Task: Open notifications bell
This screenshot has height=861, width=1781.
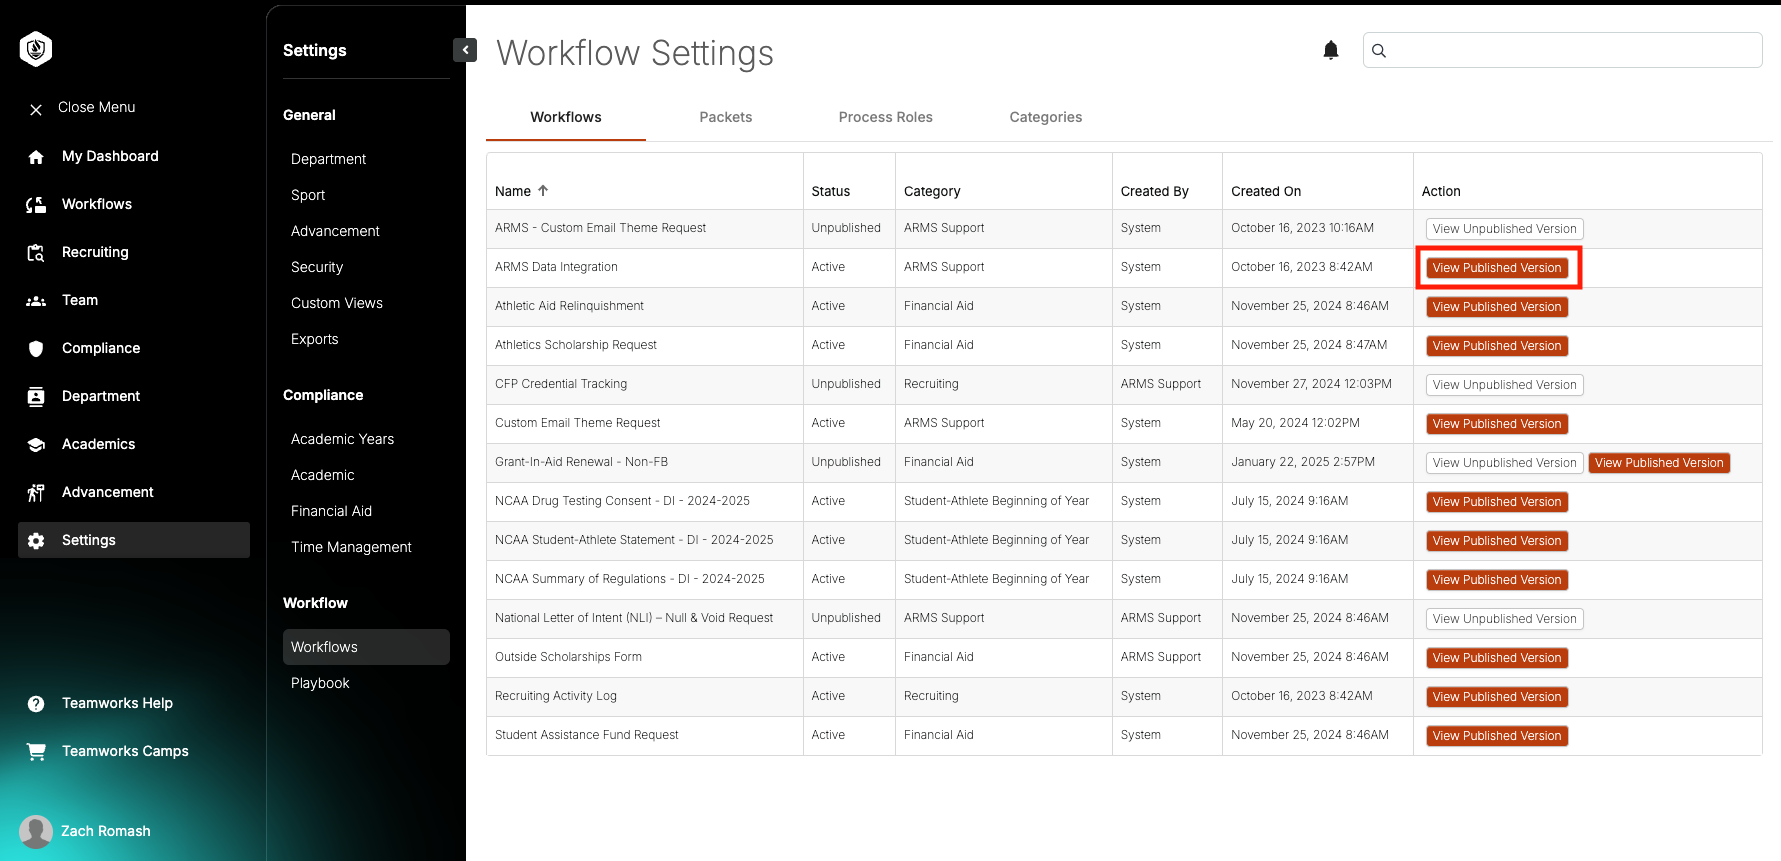Action: (x=1331, y=50)
